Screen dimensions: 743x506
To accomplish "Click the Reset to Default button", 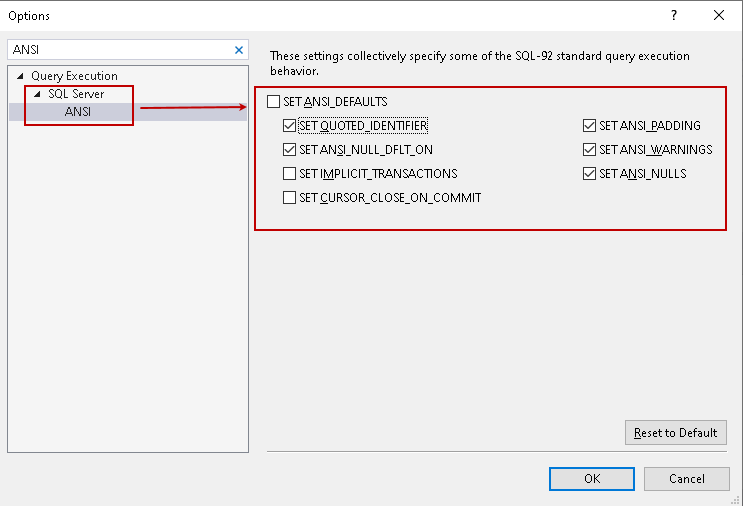I will pyautogui.click(x=675, y=433).
